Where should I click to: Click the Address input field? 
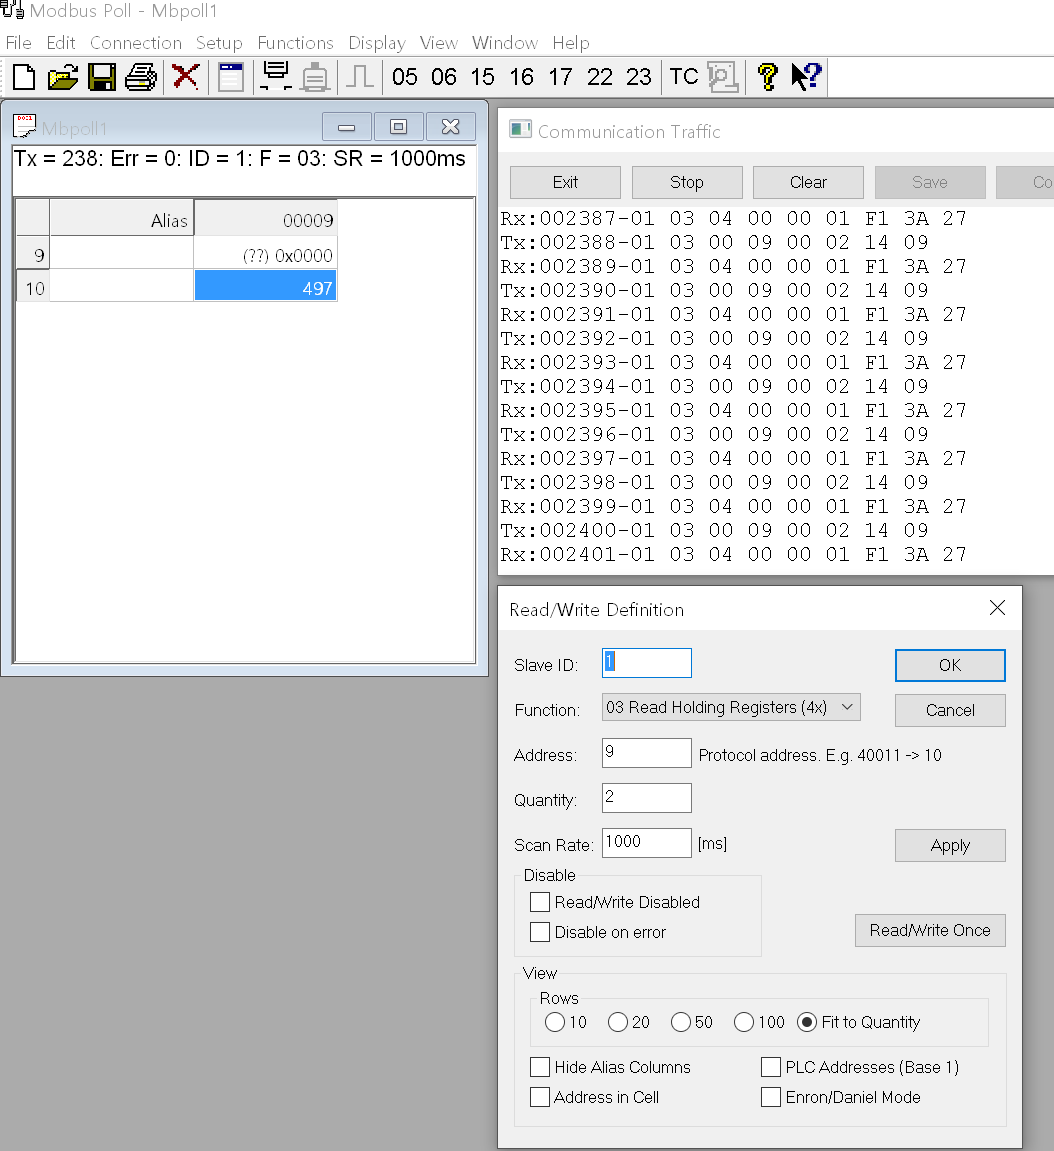click(x=647, y=753)
